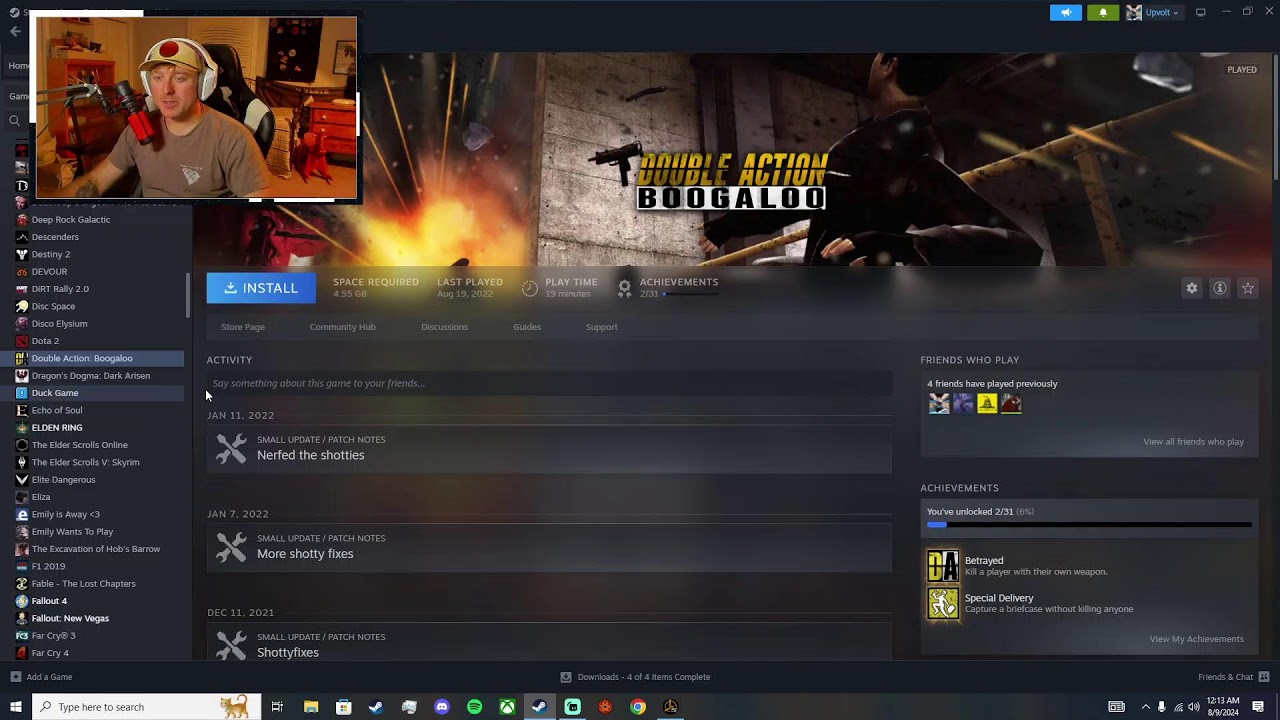
Task: Select the yellow friend avatar
Action: [x=987, y=403]
